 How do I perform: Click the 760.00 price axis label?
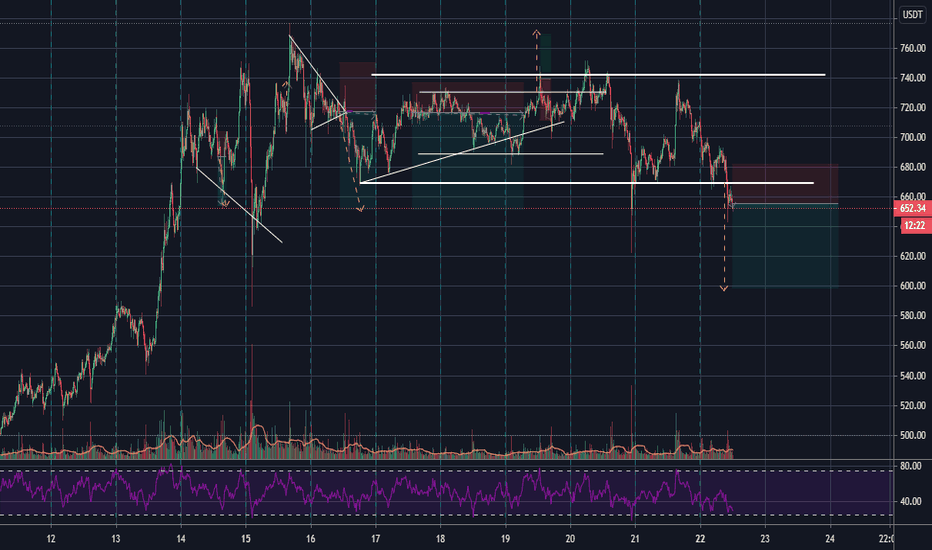click(912, 48)
